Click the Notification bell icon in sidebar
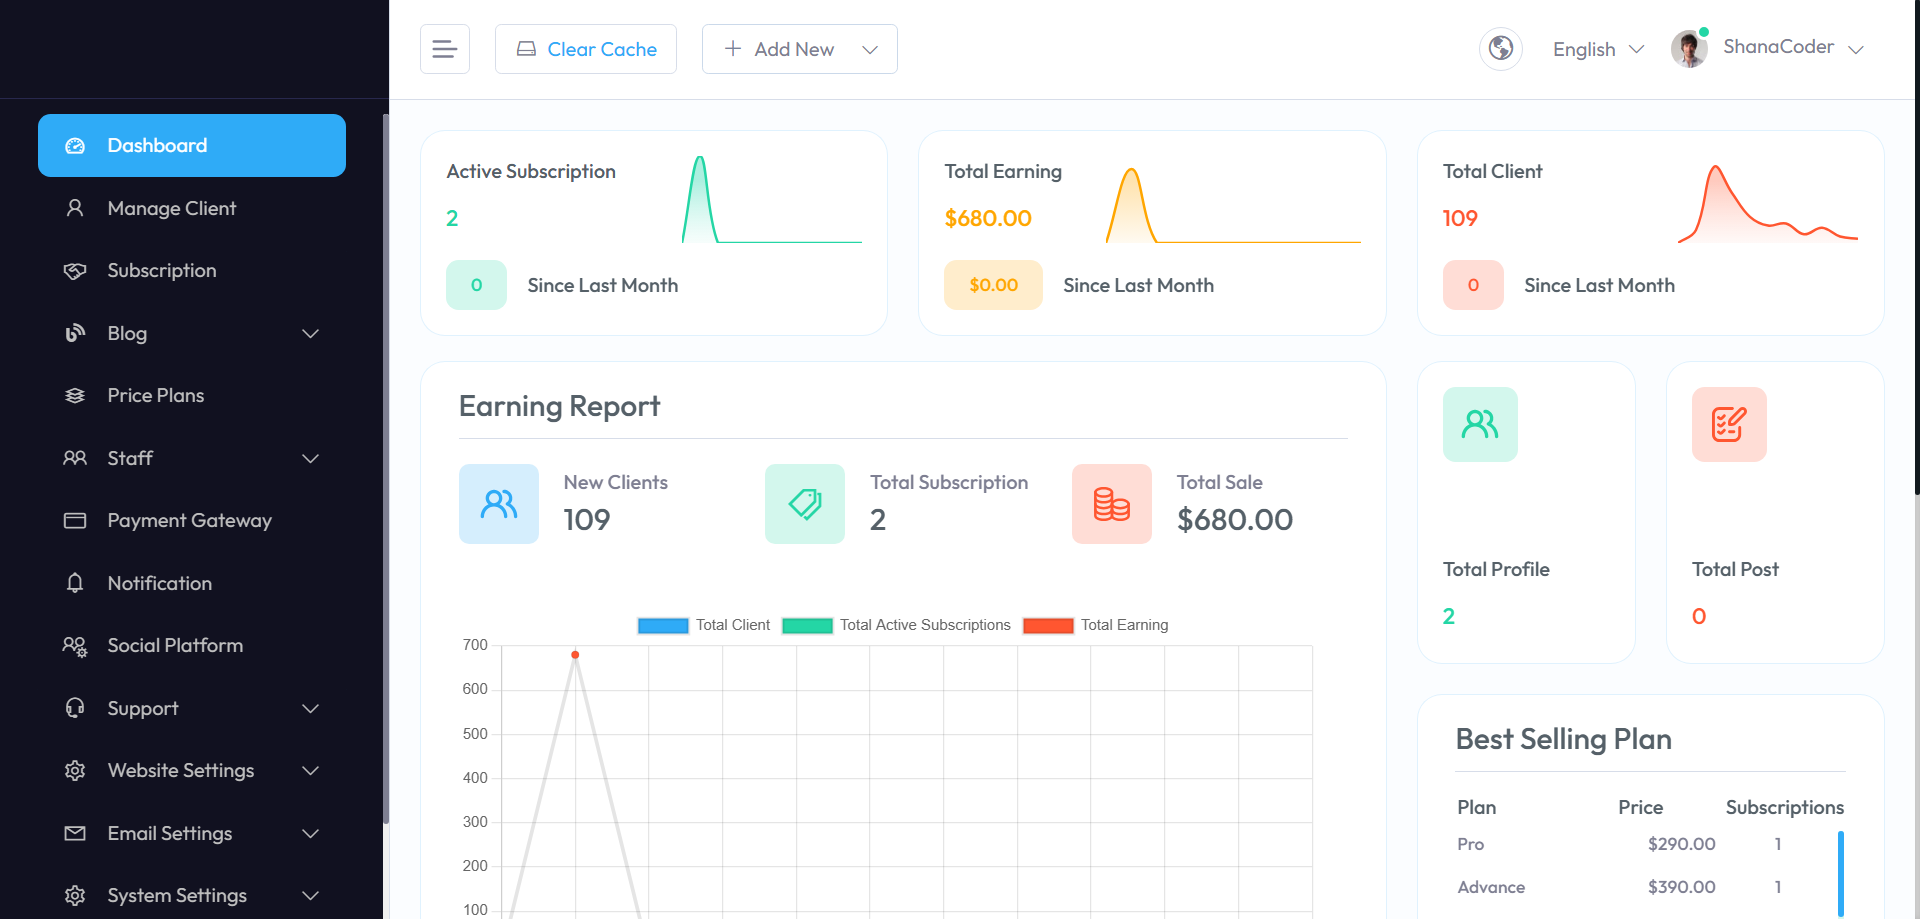 click(75, 583)
